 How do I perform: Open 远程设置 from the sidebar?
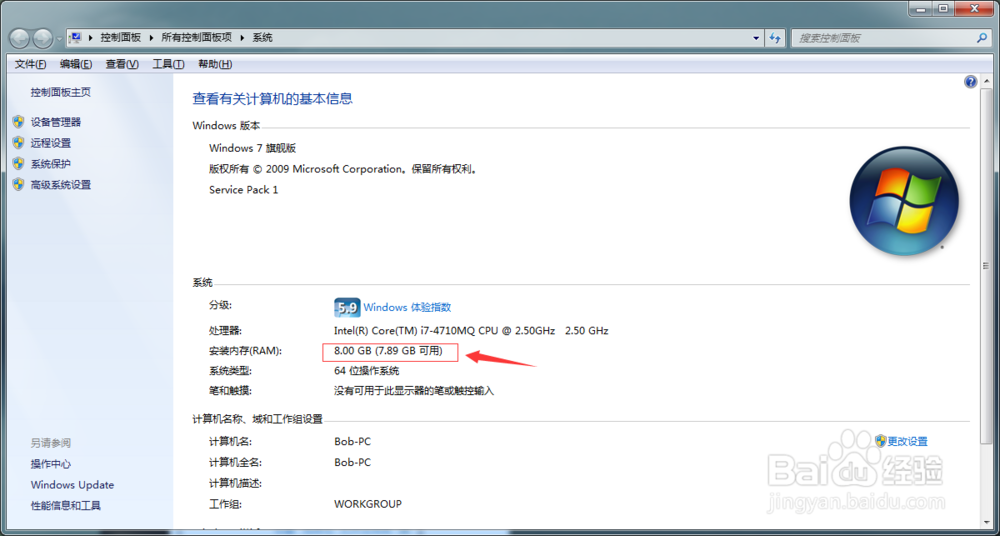[50, 143]
